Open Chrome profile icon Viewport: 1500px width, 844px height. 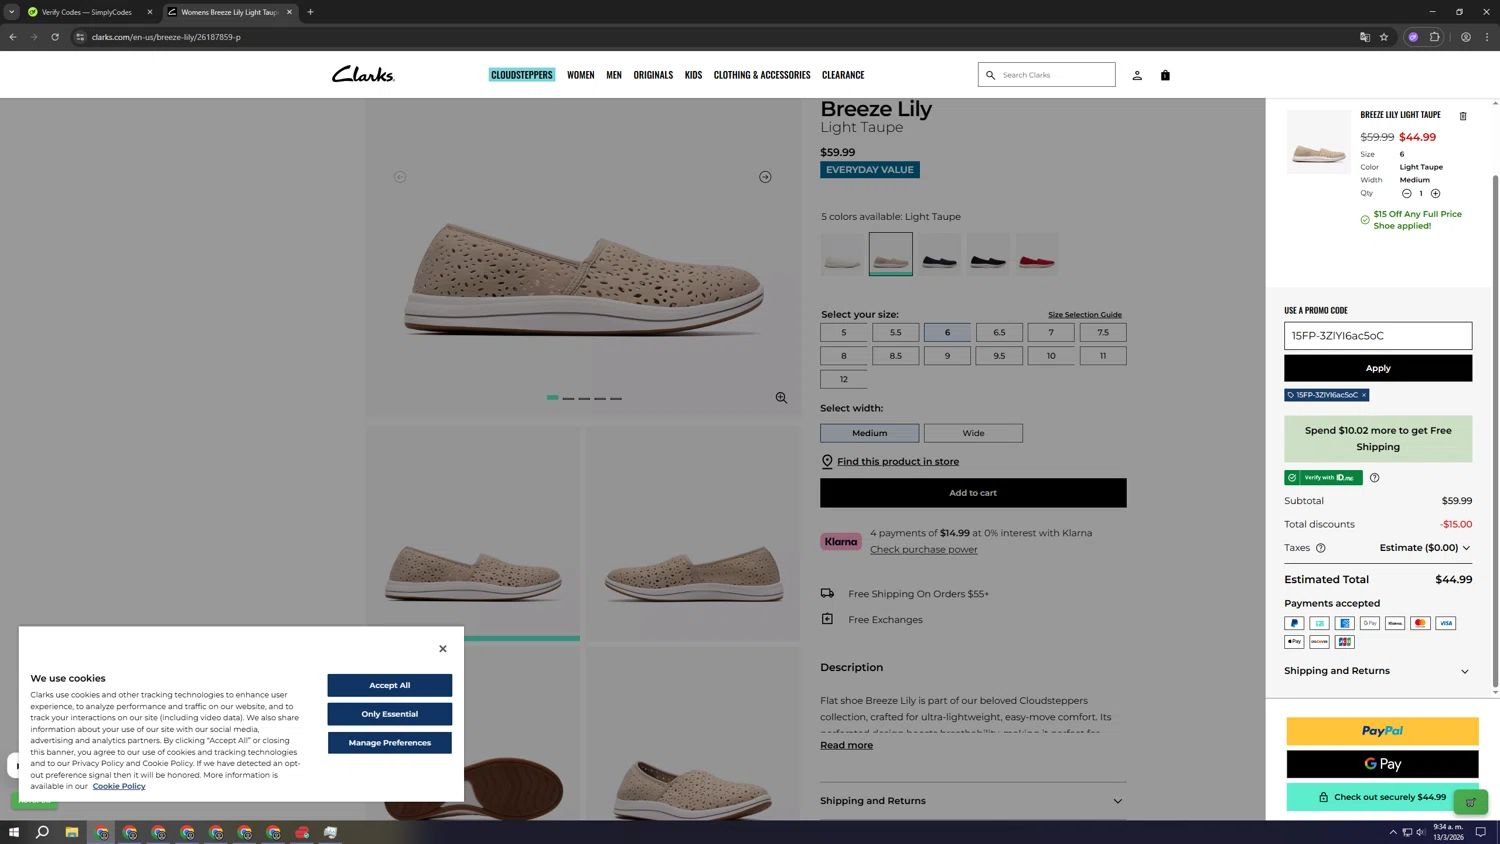click(x=1466, y=37)
